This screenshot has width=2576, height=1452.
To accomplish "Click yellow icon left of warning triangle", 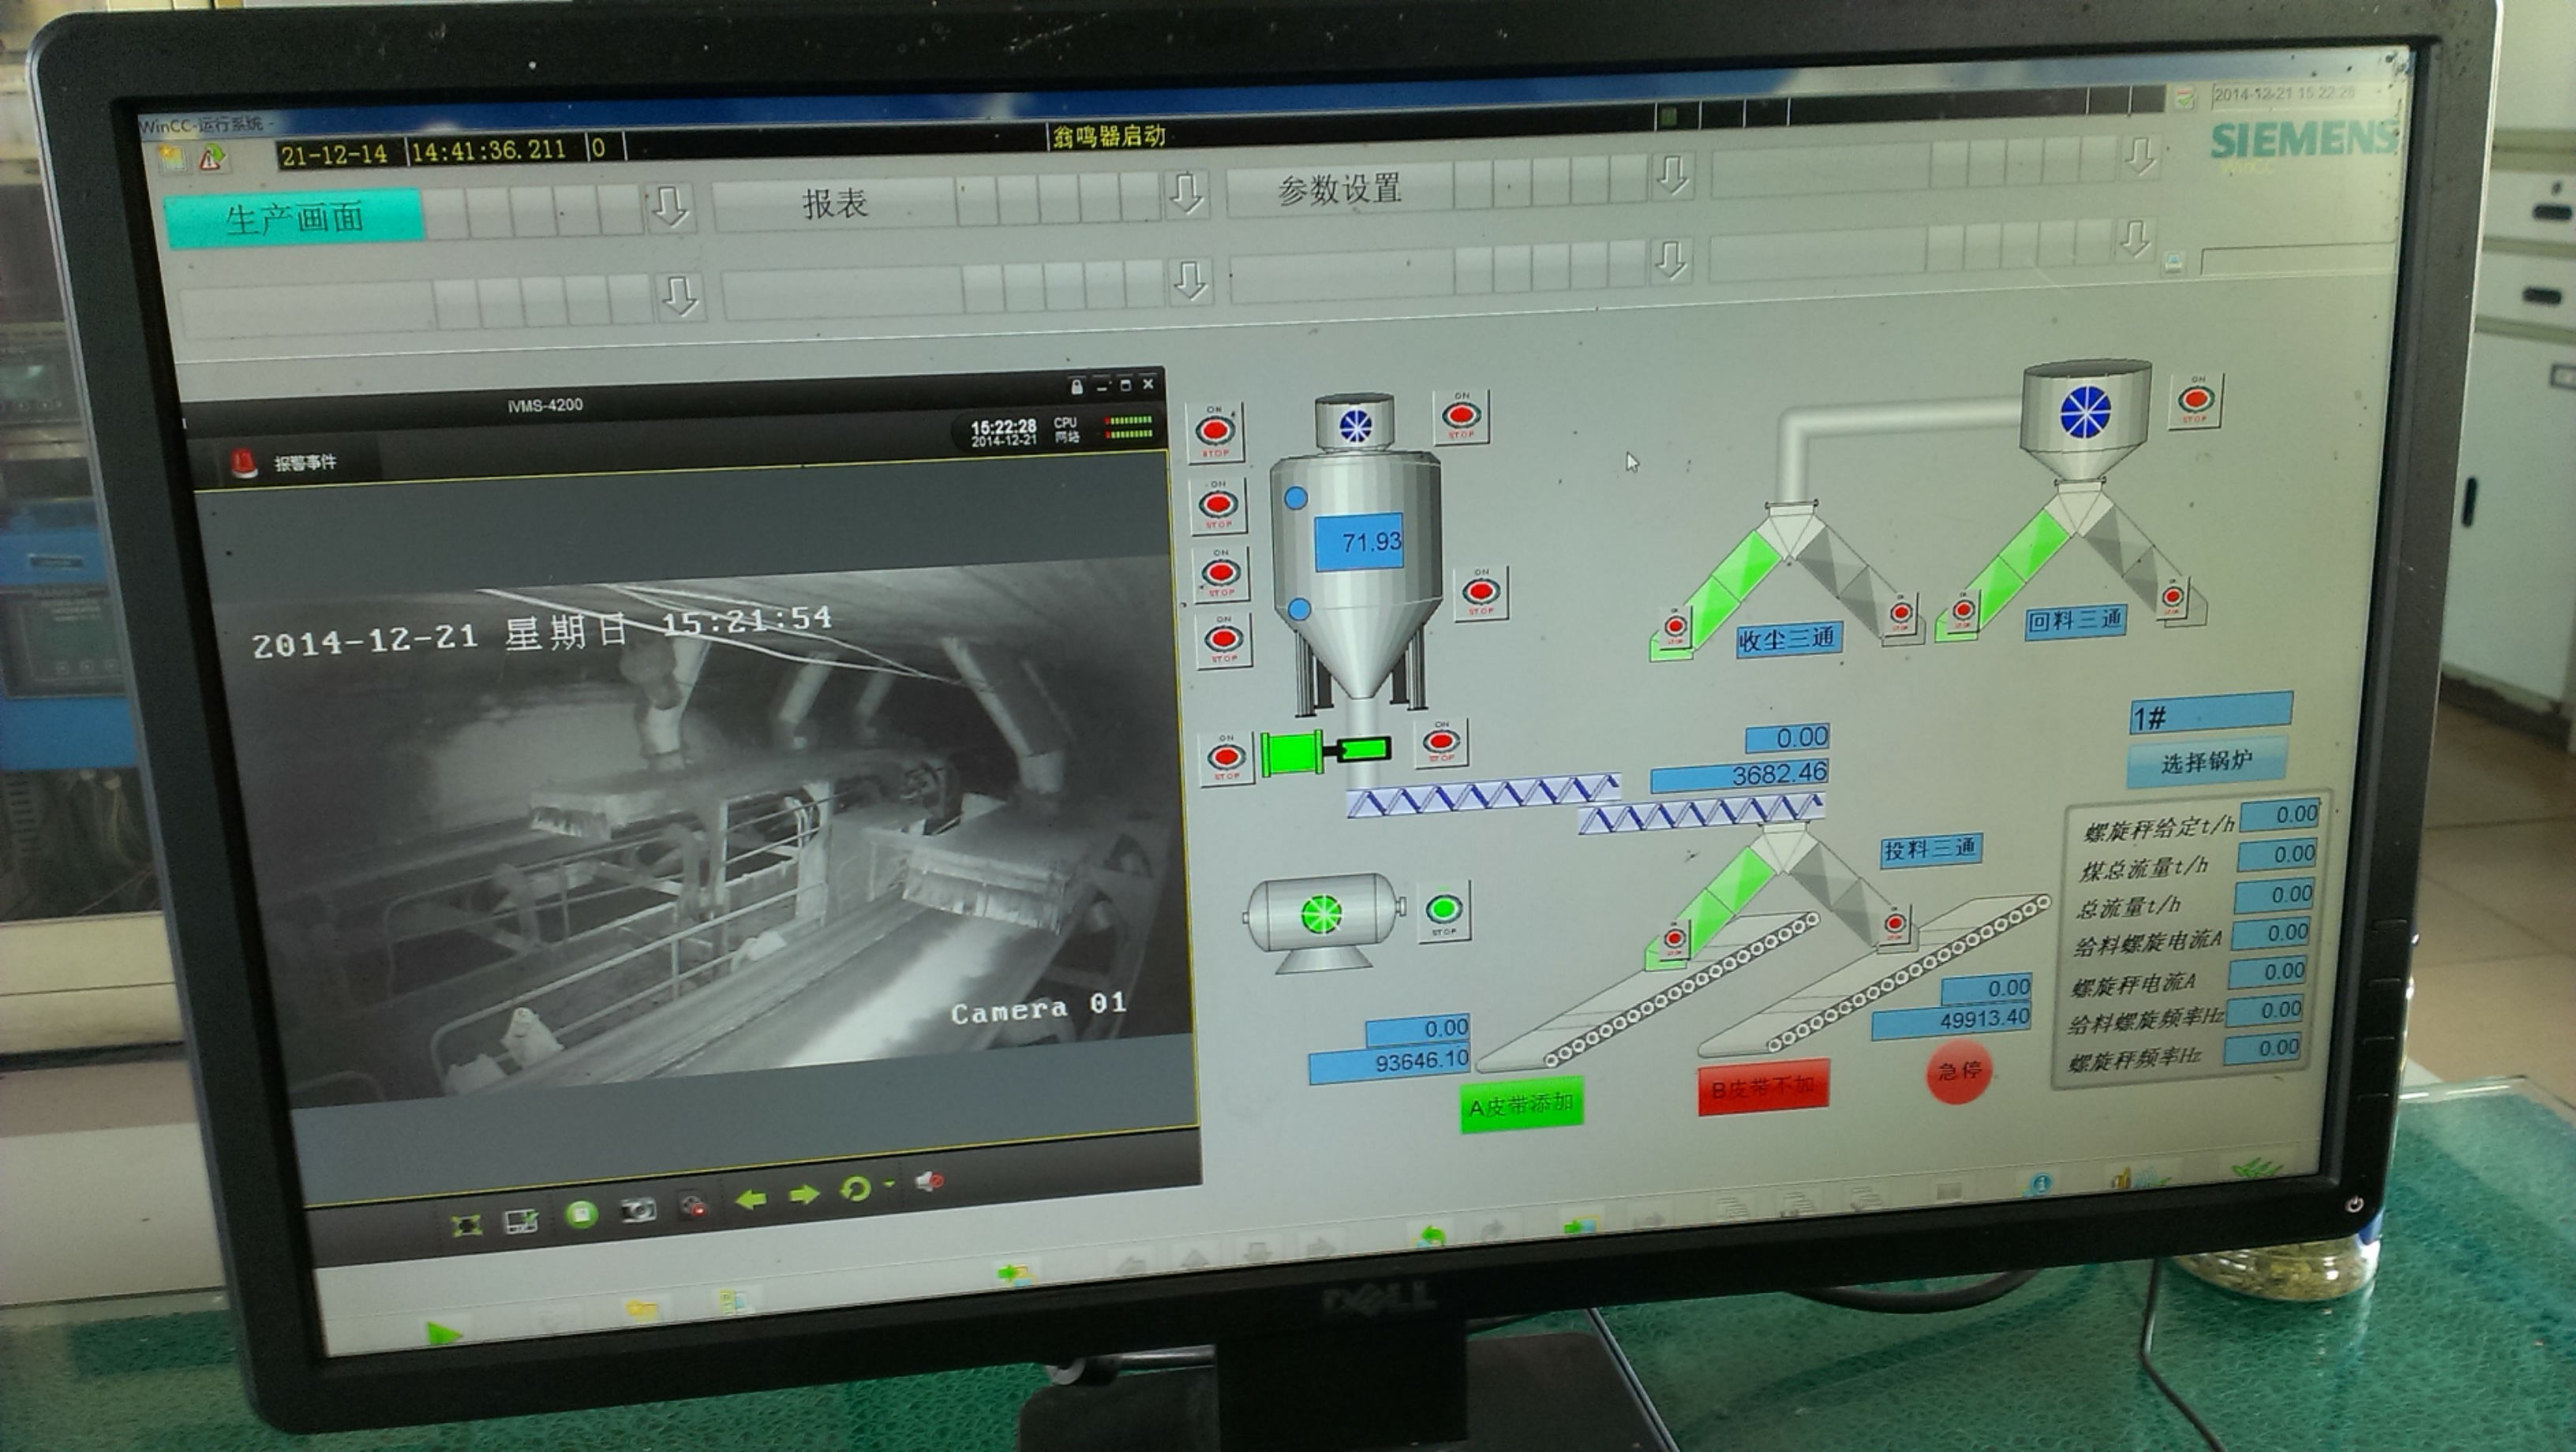I will 173,158.
